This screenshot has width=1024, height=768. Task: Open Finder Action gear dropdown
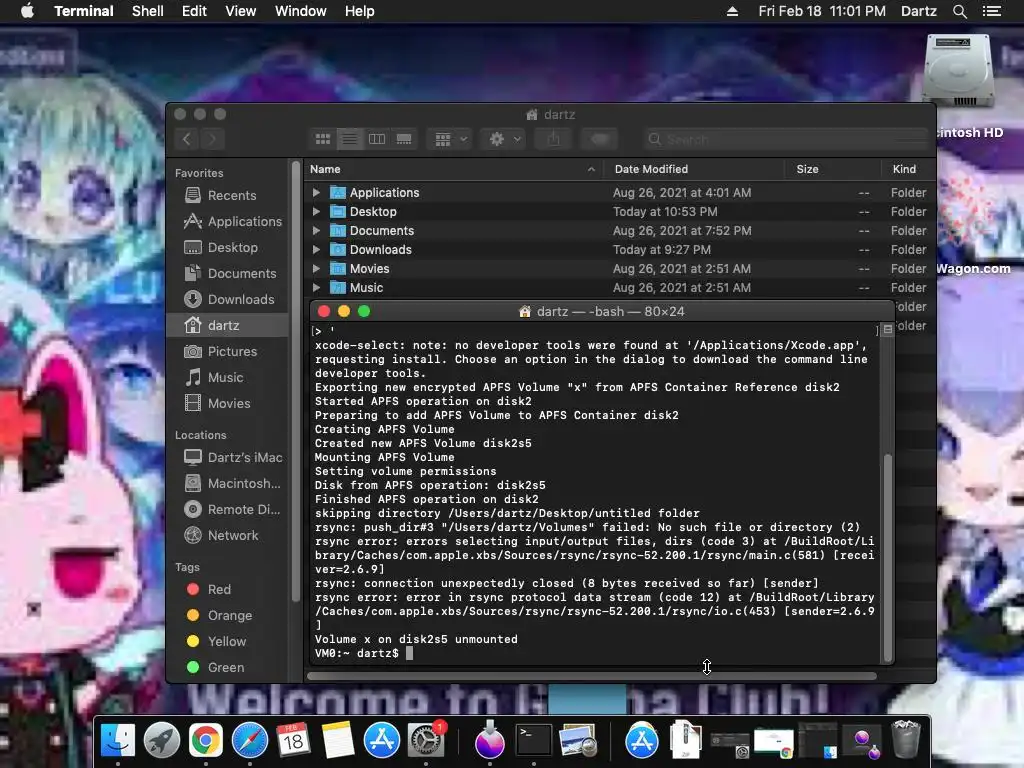pos(503,139)
